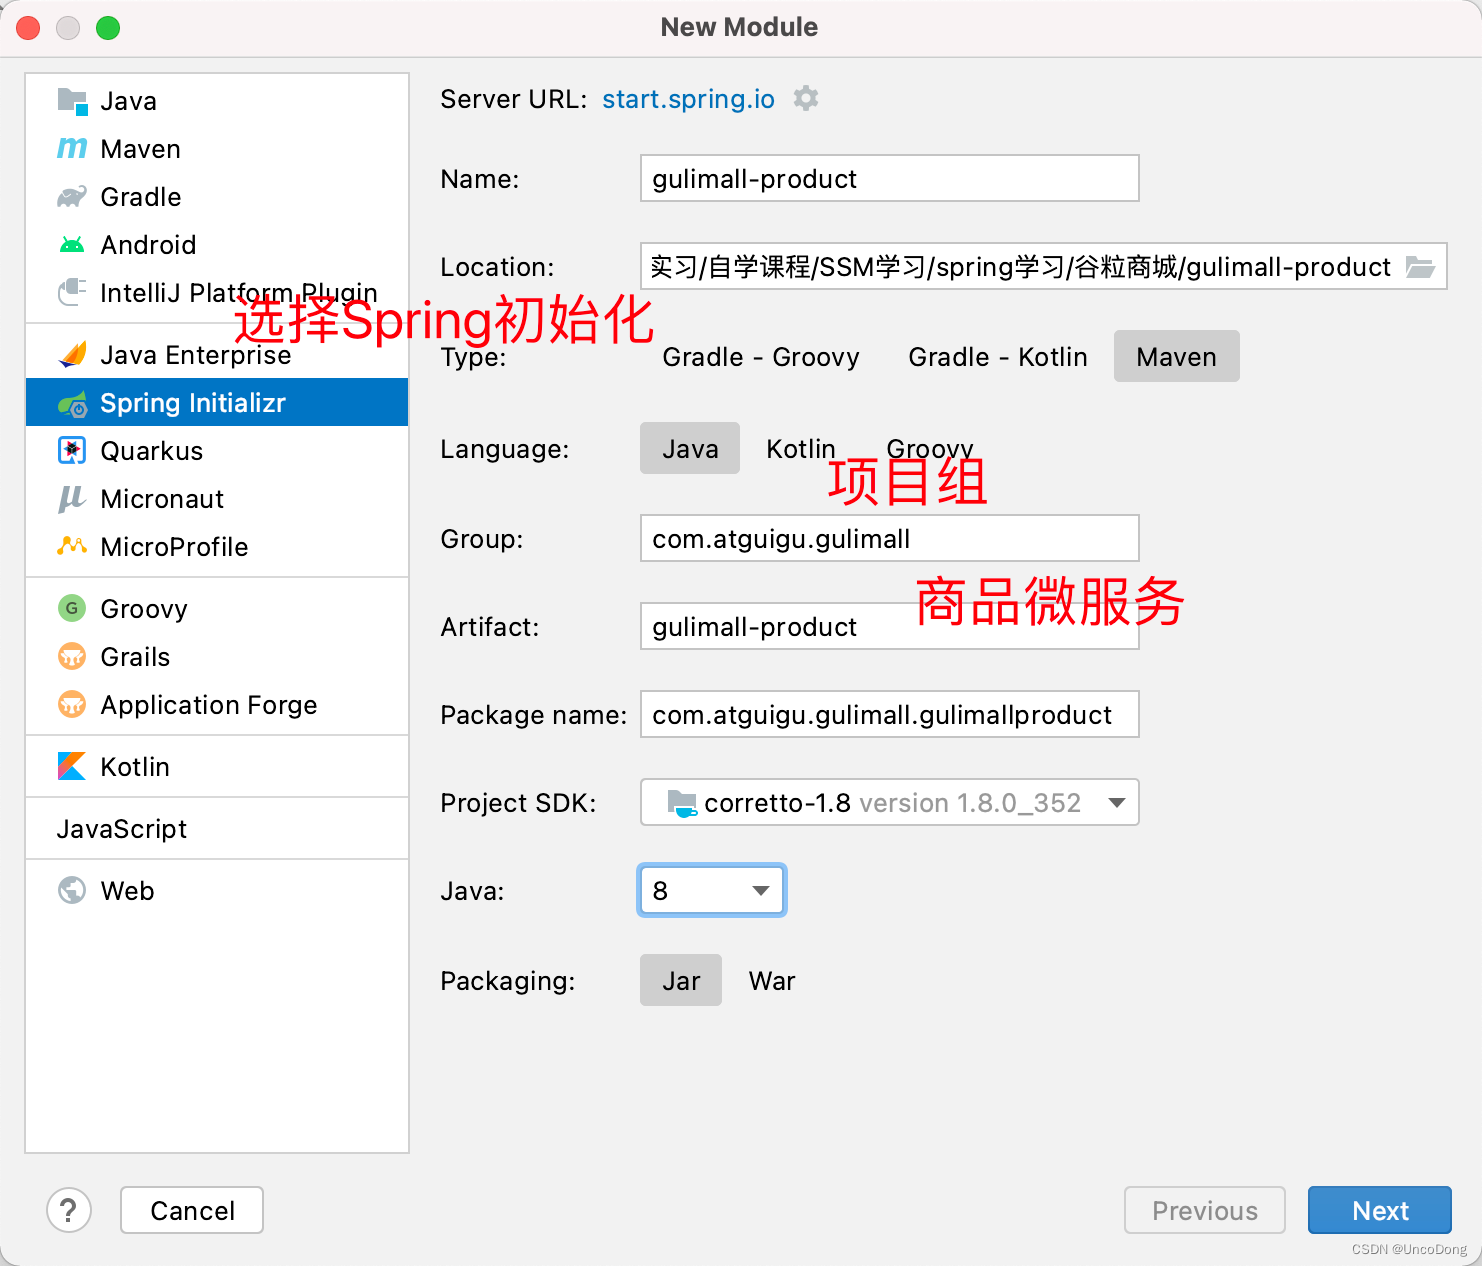Screen dimensions: 1482x1266
Task: Open the start.spring.io server link
Action: (688, 99)
